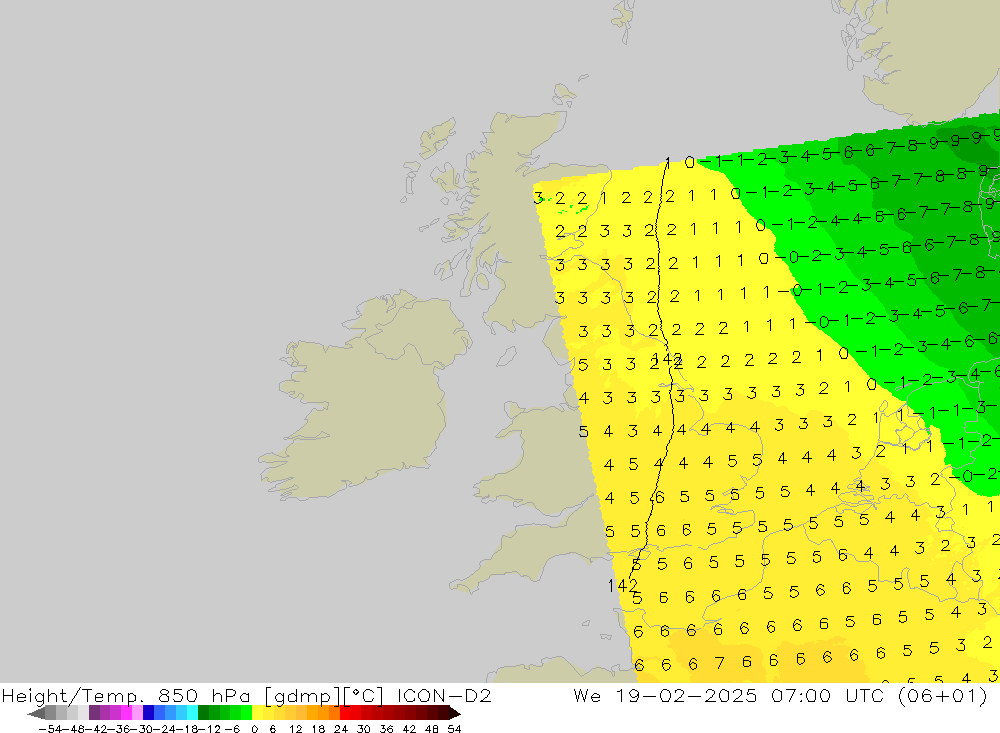Click the ICON-D2 model name in the title
Viewport: 1000px width, 733px height.
(444, 695)
